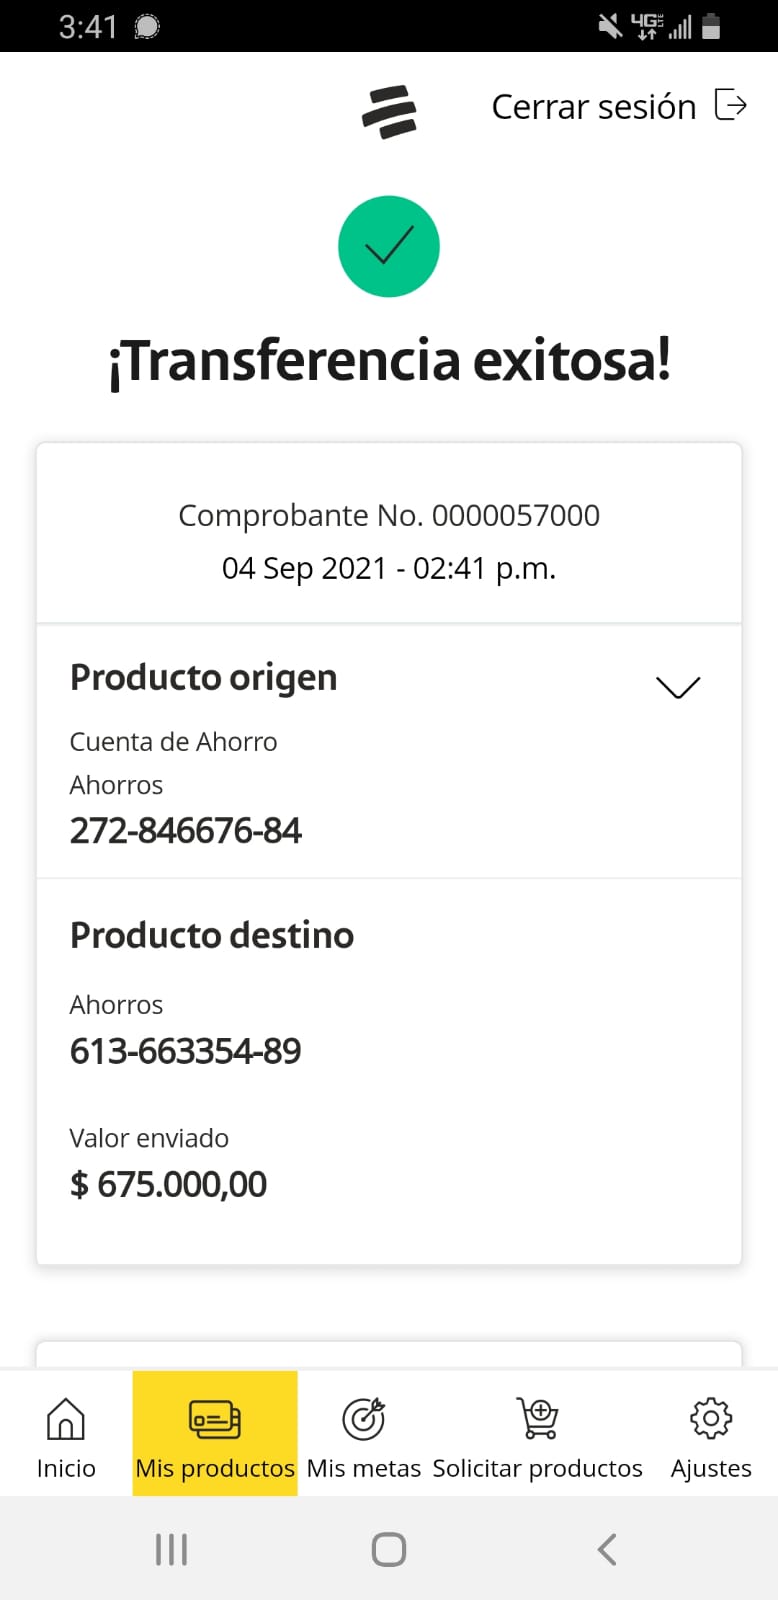Screen dimensions: 778x1600
Task: Select the Ajustes label in navigation
Action: pos(711,1467)
